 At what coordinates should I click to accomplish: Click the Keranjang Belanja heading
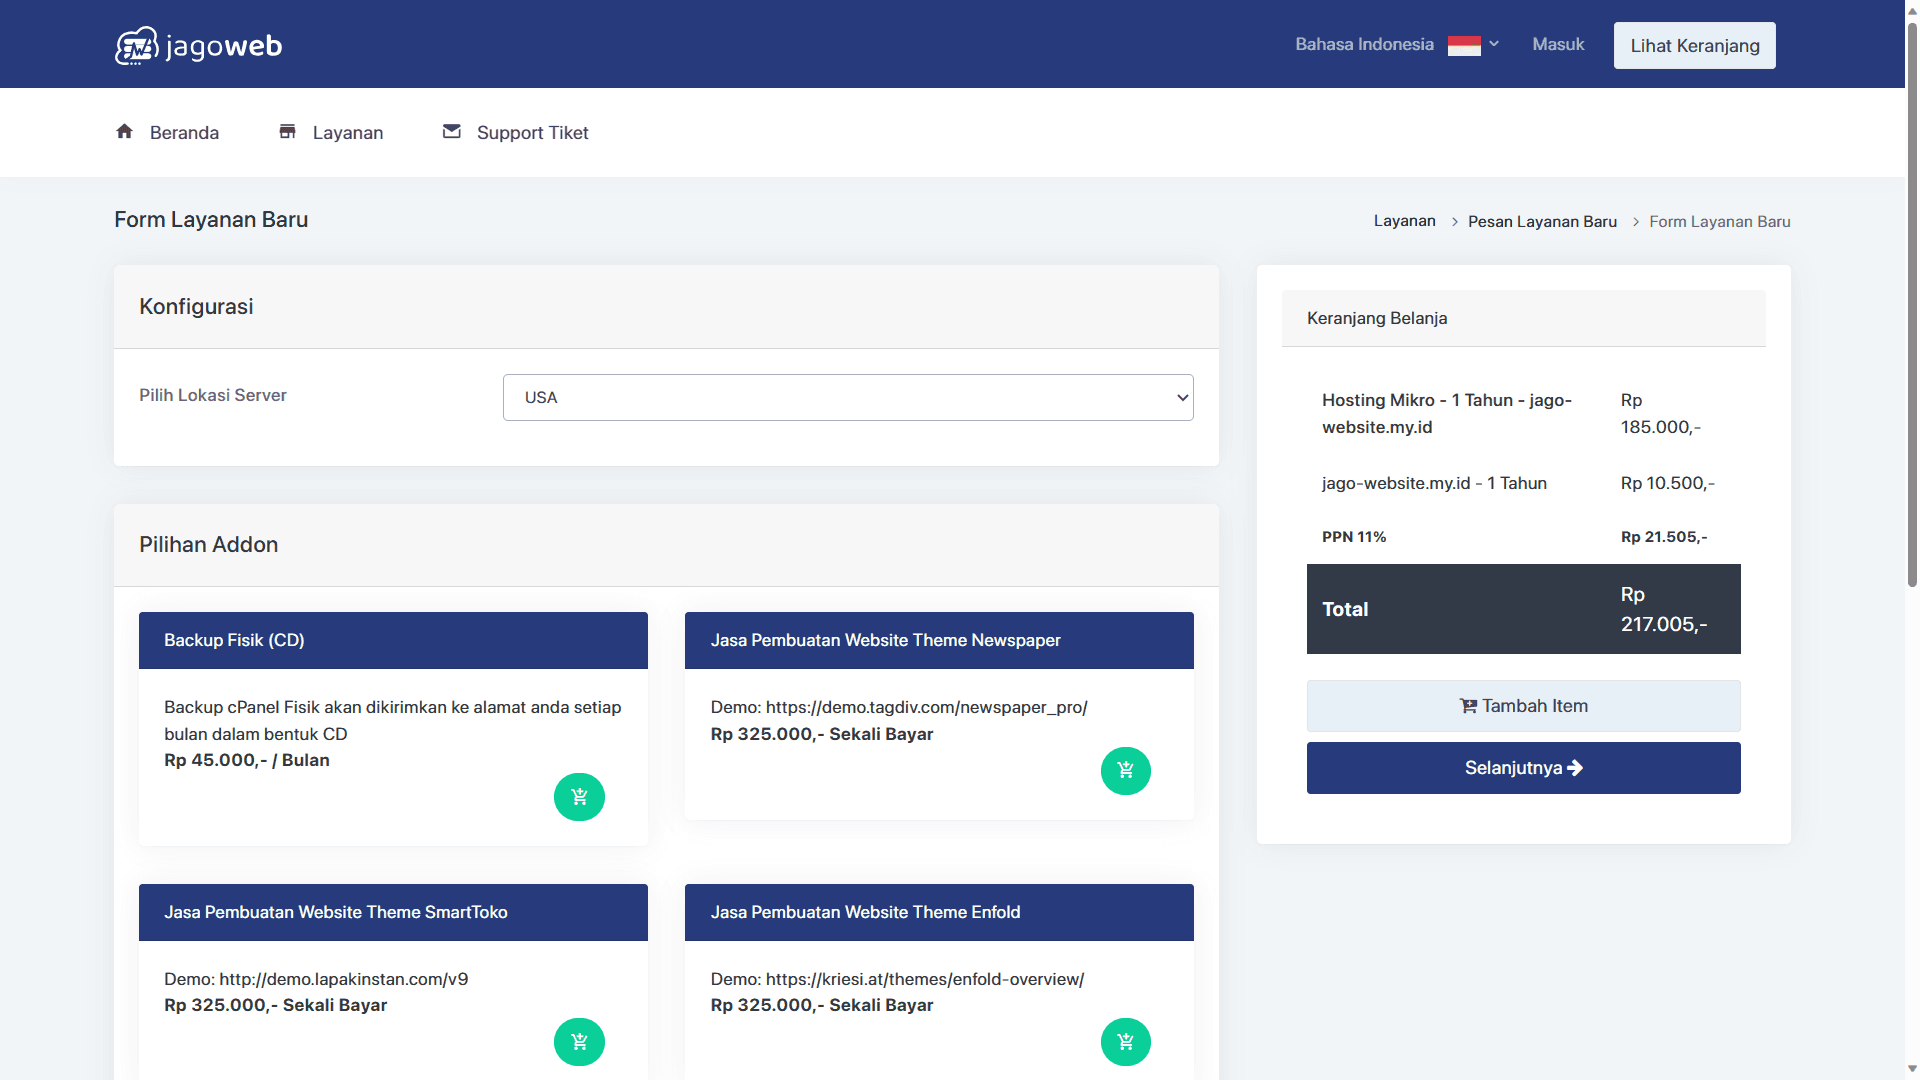click(1376, 318)
